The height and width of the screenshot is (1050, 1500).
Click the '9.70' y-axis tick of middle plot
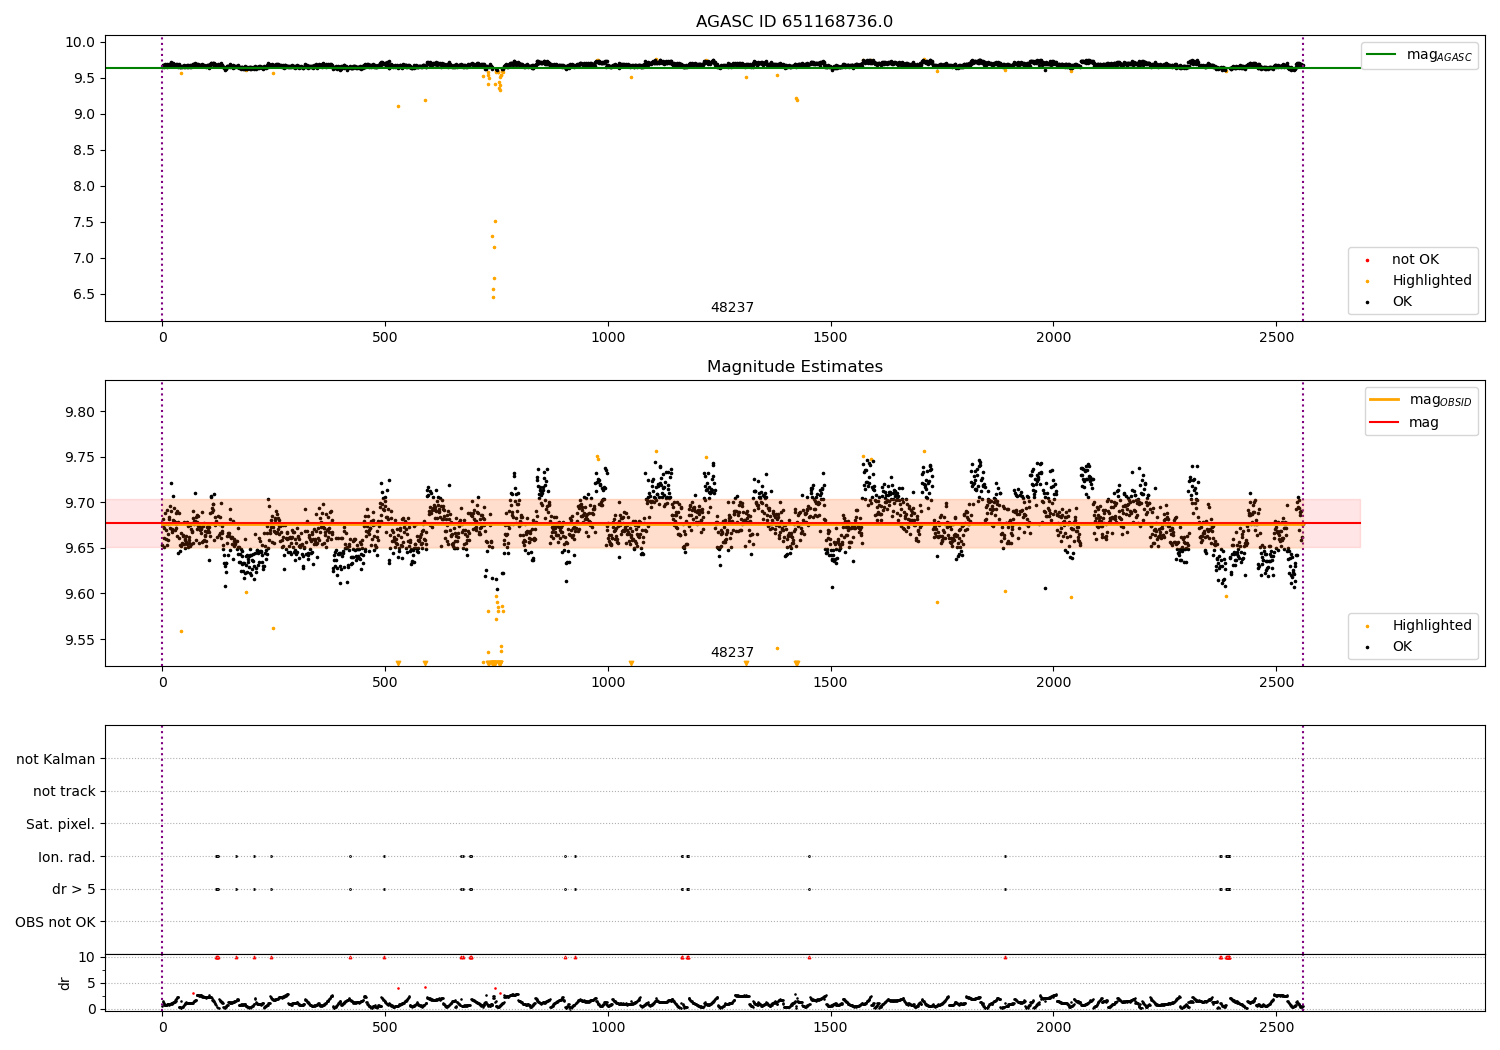click(x=82, y=503)
